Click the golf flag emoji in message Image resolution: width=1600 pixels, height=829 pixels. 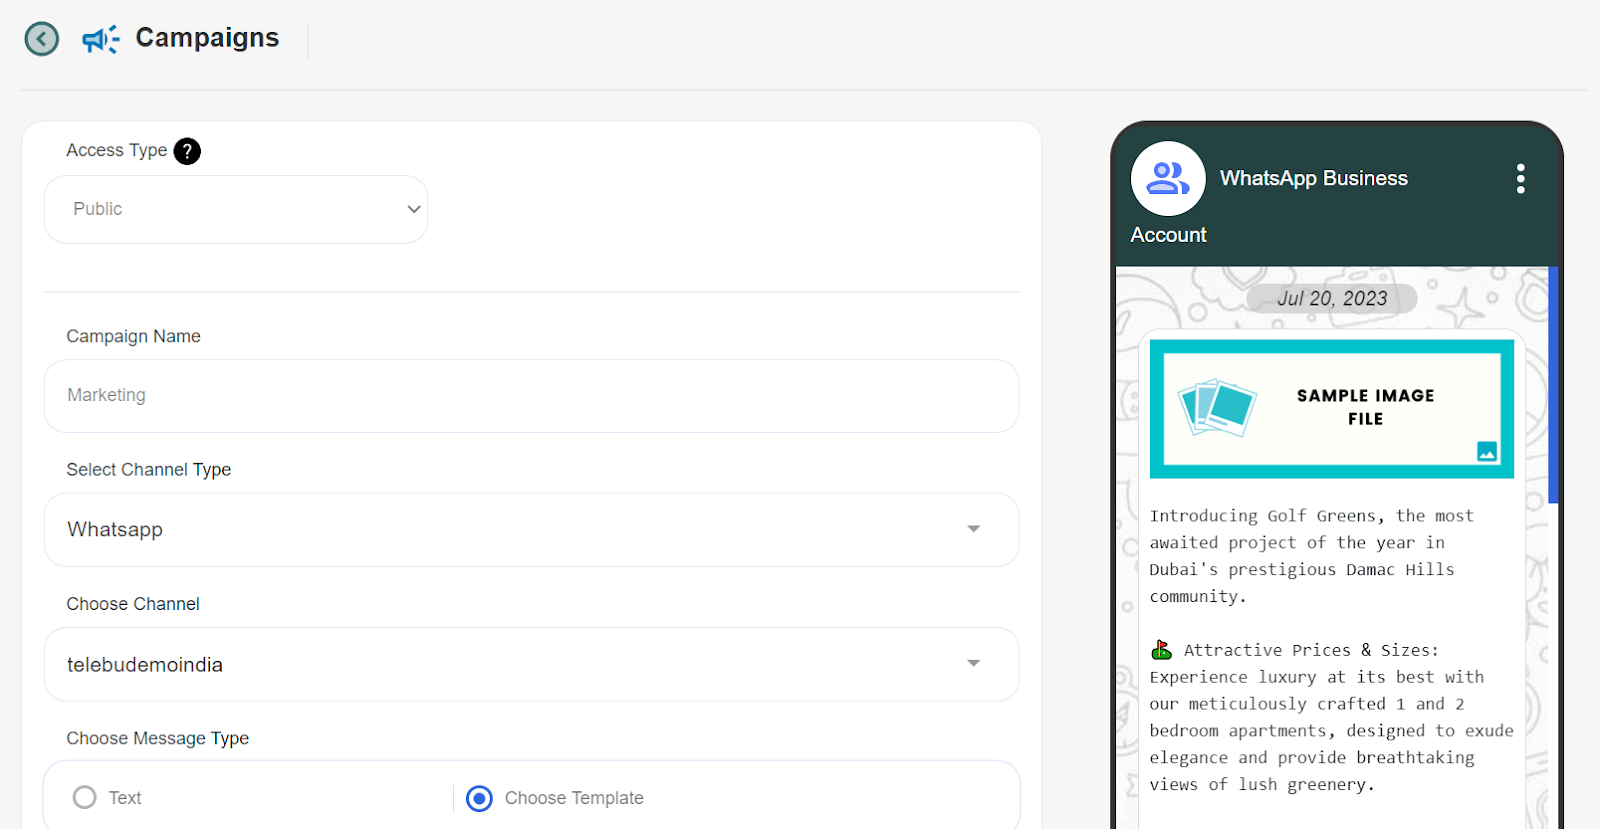tap(1161, 650)
